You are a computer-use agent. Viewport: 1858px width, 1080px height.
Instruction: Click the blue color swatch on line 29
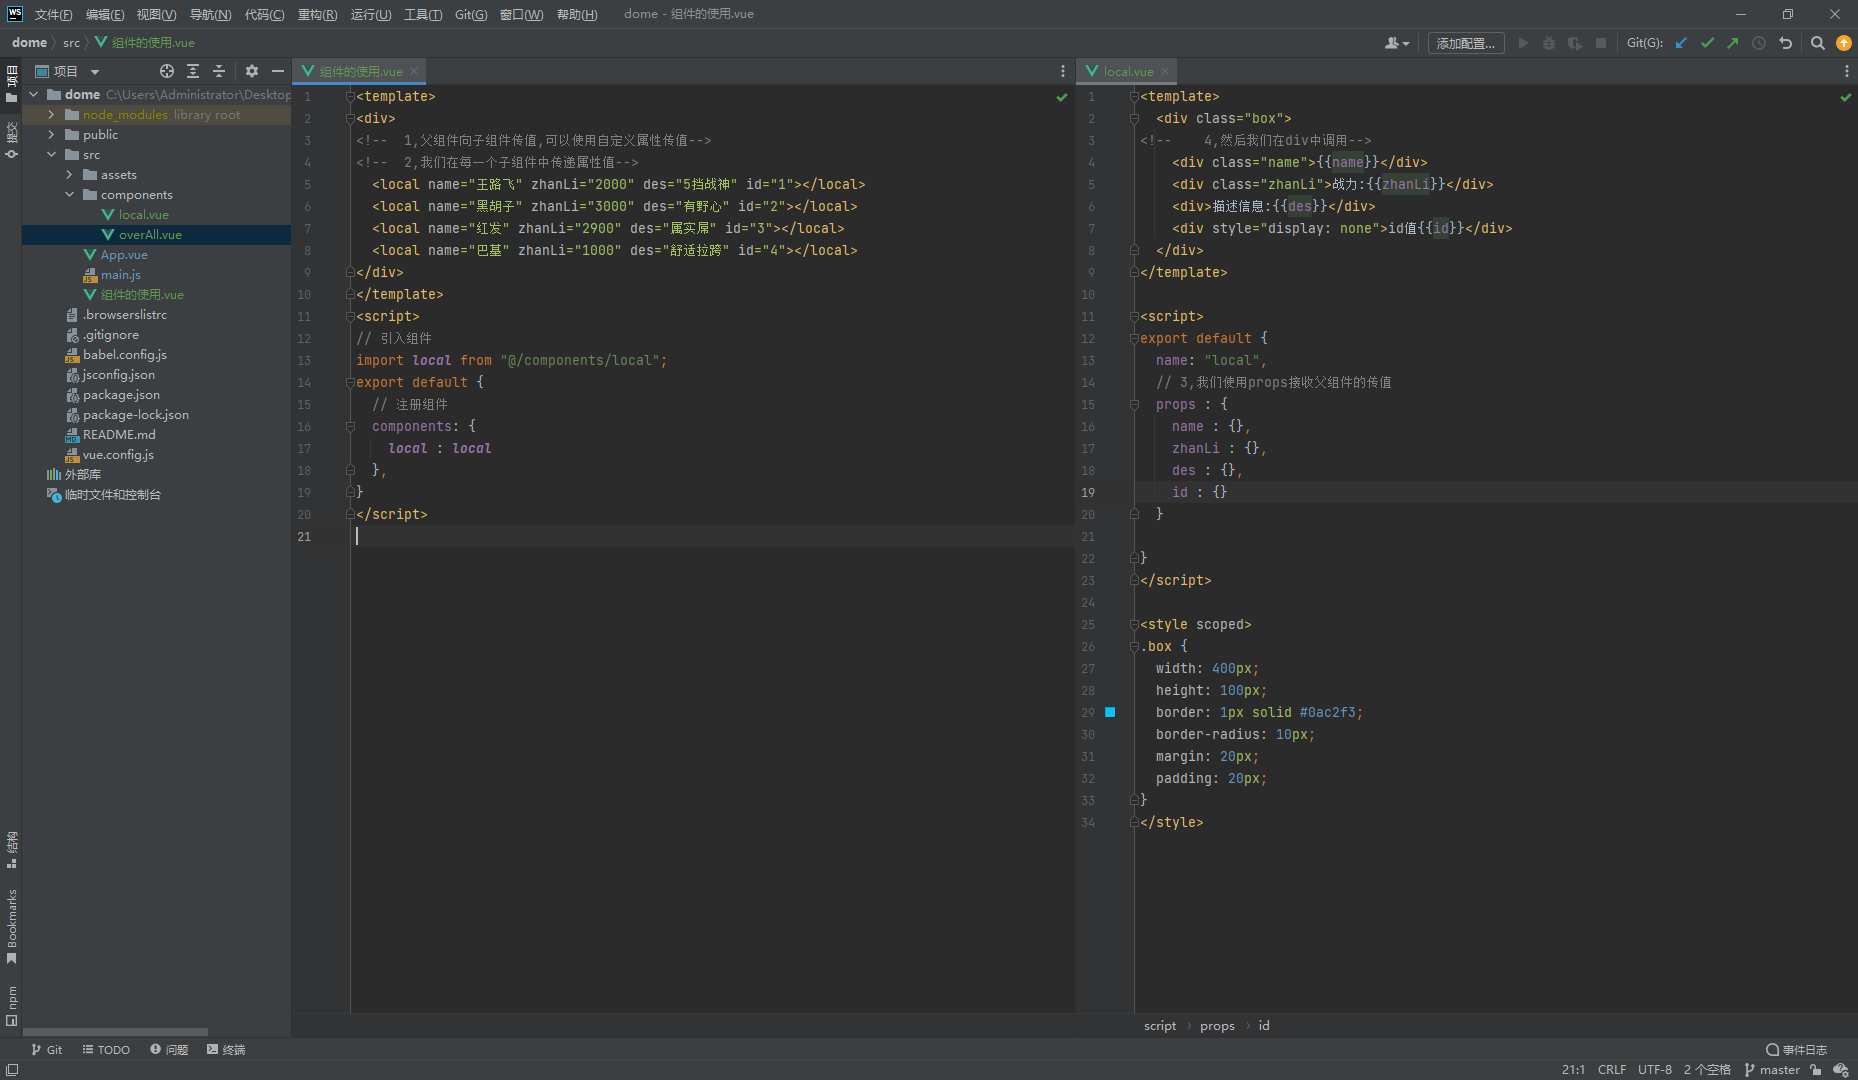click(x=1110, y=712)
